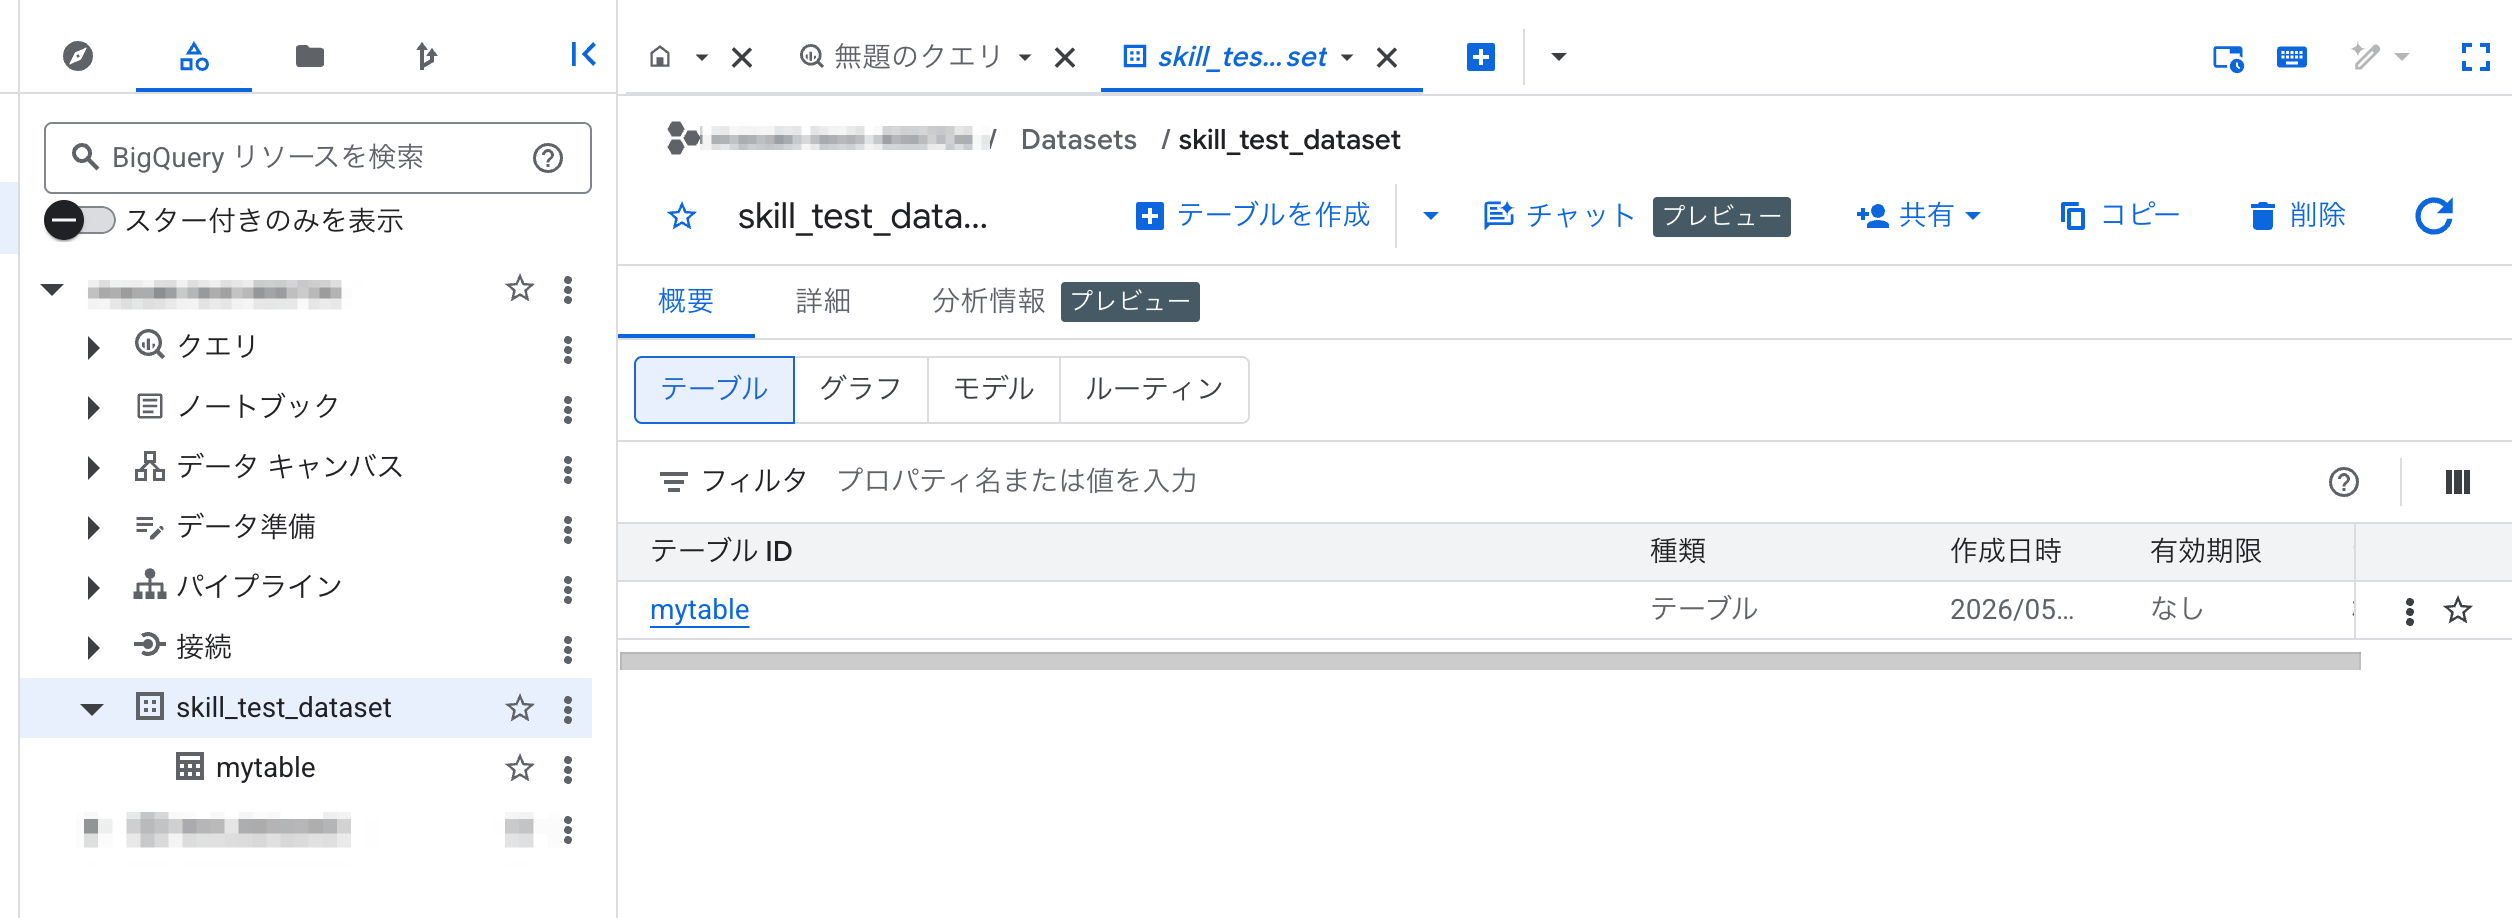Expand the データ準備 tree node
The height and width of the screenshot is (918, 2512).
coord(94,527)
